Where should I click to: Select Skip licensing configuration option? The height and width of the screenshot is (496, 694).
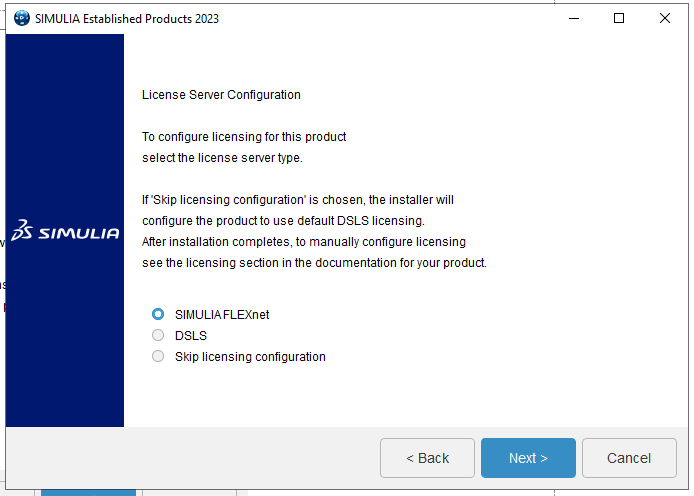(158, 356)
